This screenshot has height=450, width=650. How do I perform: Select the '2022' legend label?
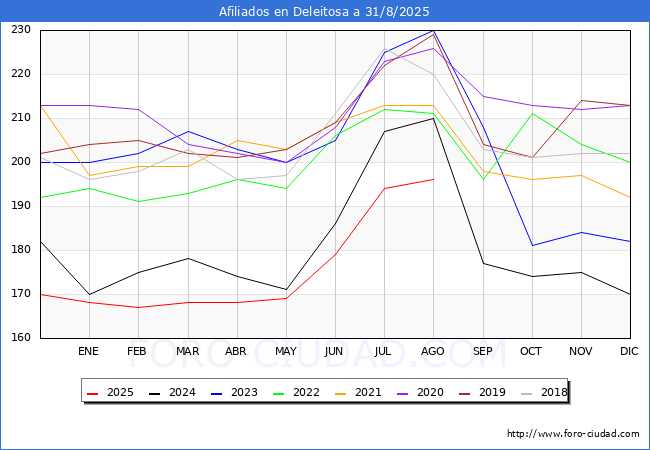(306, 392)
